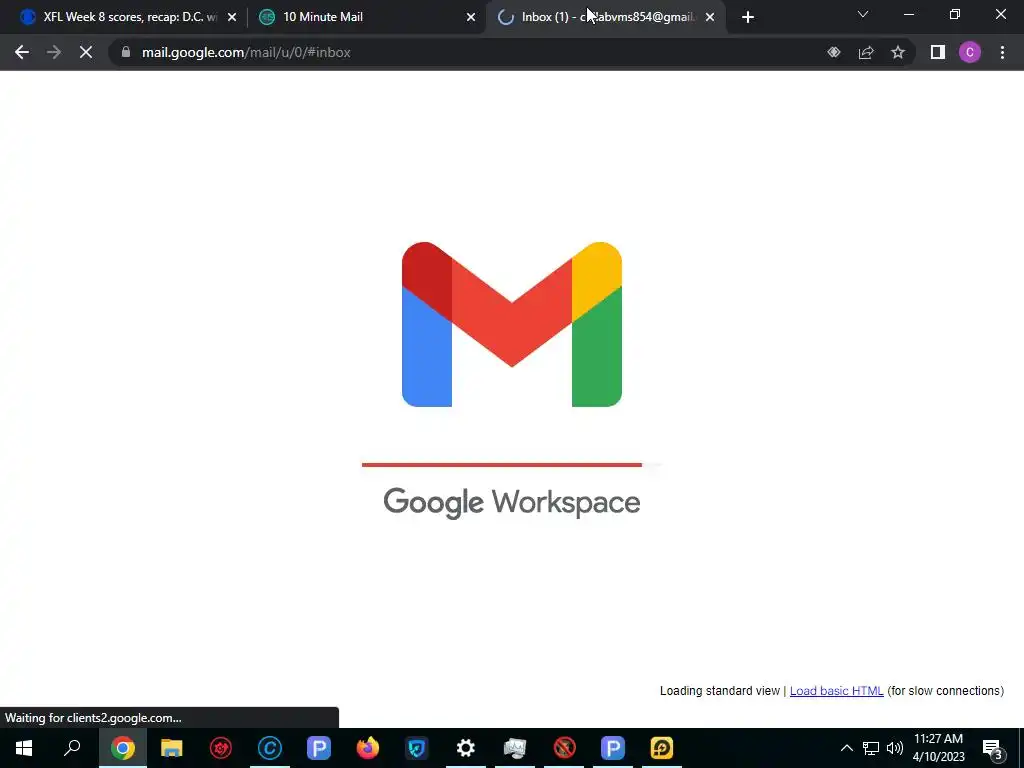This screenshot has width=1024, height=768.
Task: Open the monitor-graph taskbar app
Action: coord(515,748)
